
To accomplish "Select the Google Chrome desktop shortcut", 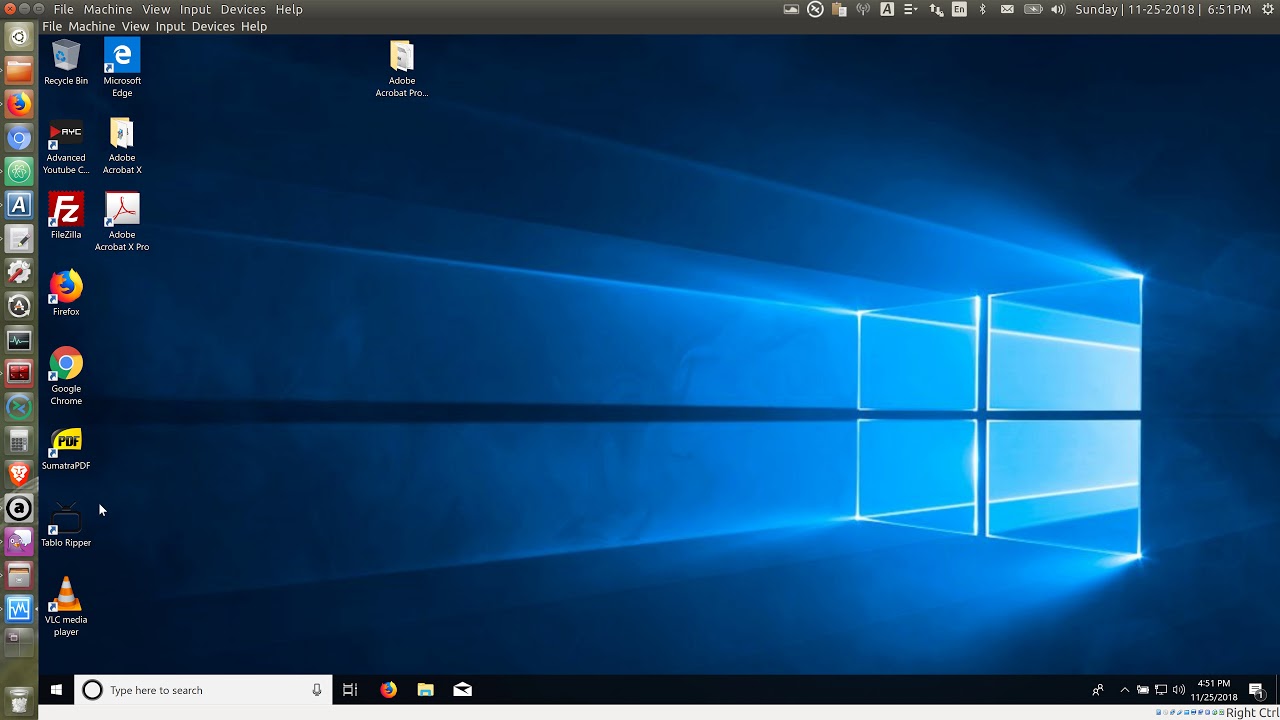I will point(66,376).
